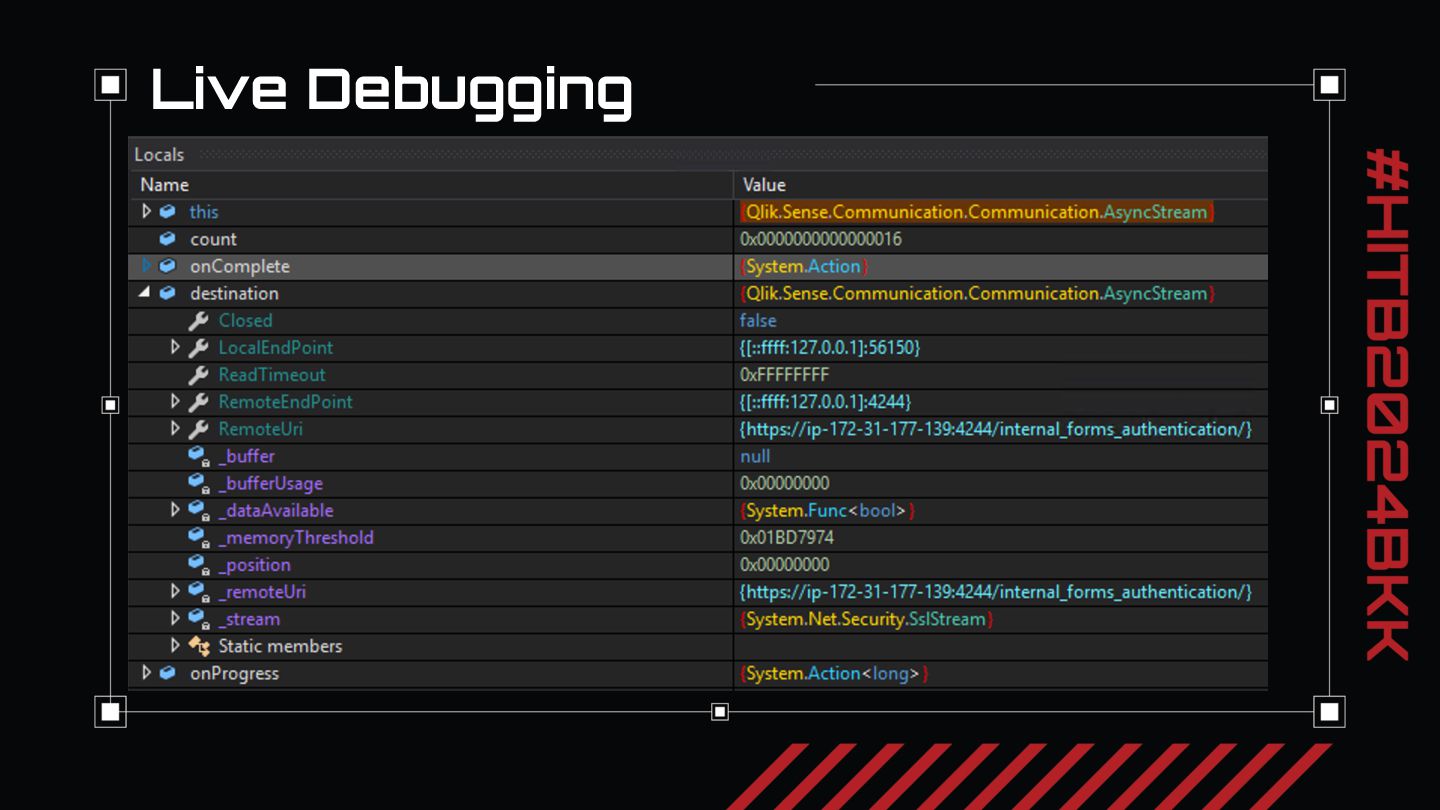This screenshot has width=1440, height=810.
Task: Click the destination value Qlik.Sense.Communication.Communication.AsyncStream
Action: pyautogui.click(x=977, y=293)
